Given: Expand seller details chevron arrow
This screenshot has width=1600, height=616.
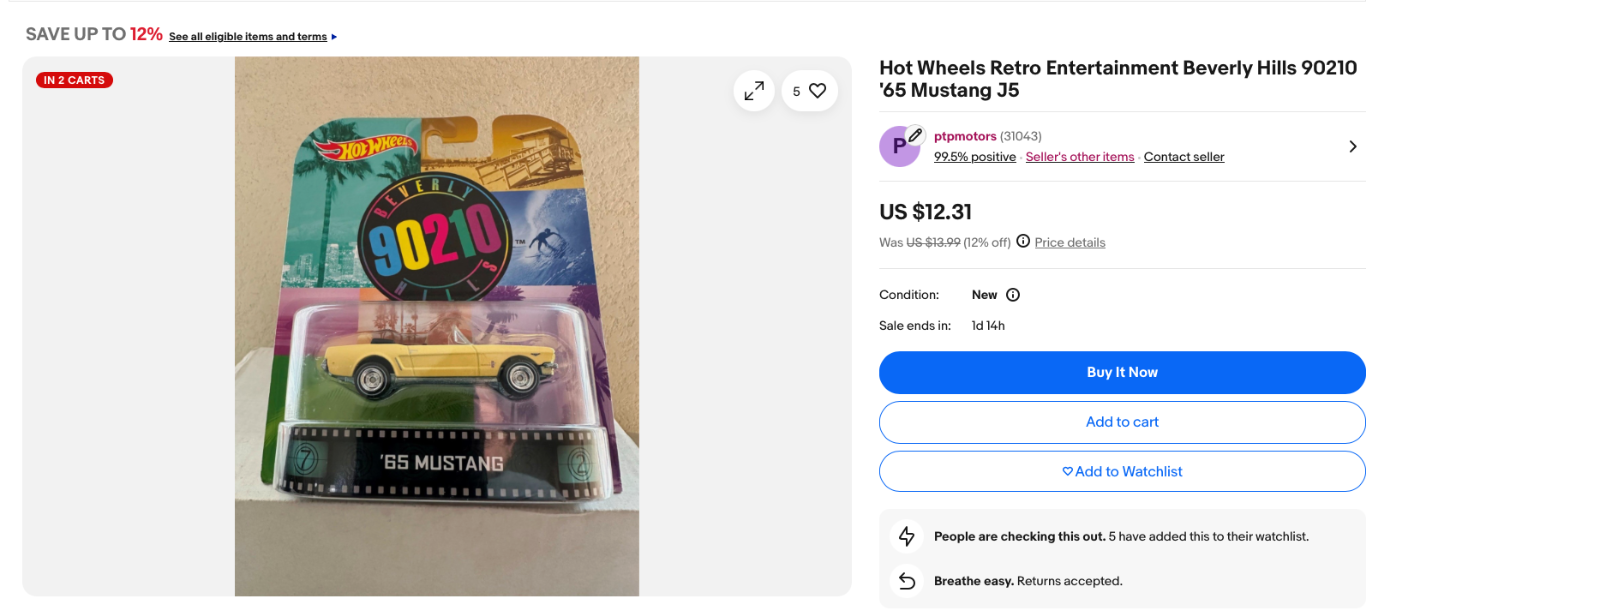Looking at the screenshot, I should coord(1352,147).
